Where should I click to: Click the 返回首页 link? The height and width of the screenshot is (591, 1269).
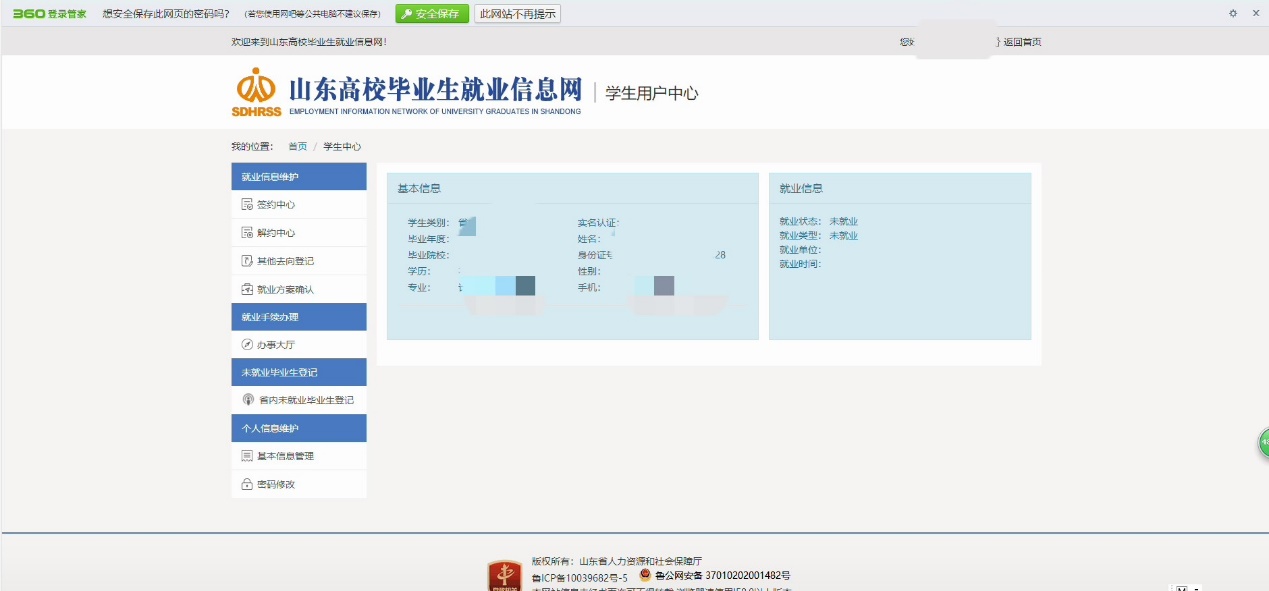(1022, 42)
